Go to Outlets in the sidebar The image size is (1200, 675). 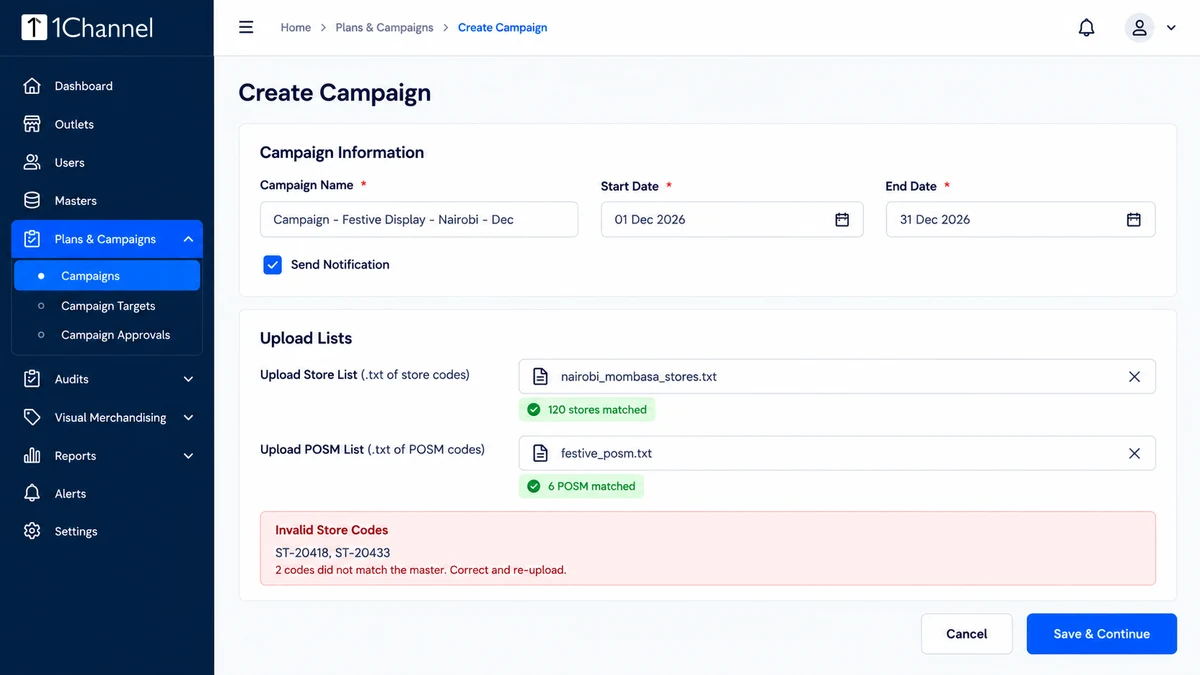107,124
